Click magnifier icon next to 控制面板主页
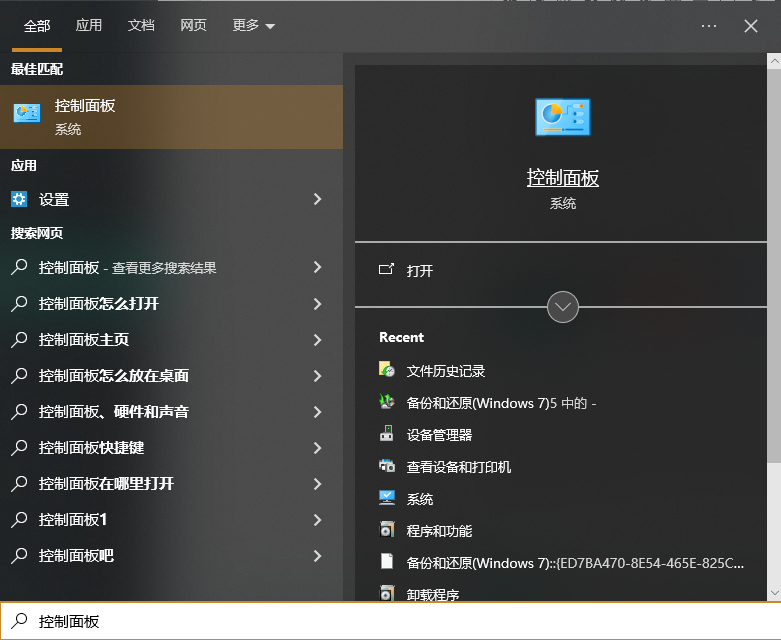Screen dimensions: 781x640 [19, 339]
